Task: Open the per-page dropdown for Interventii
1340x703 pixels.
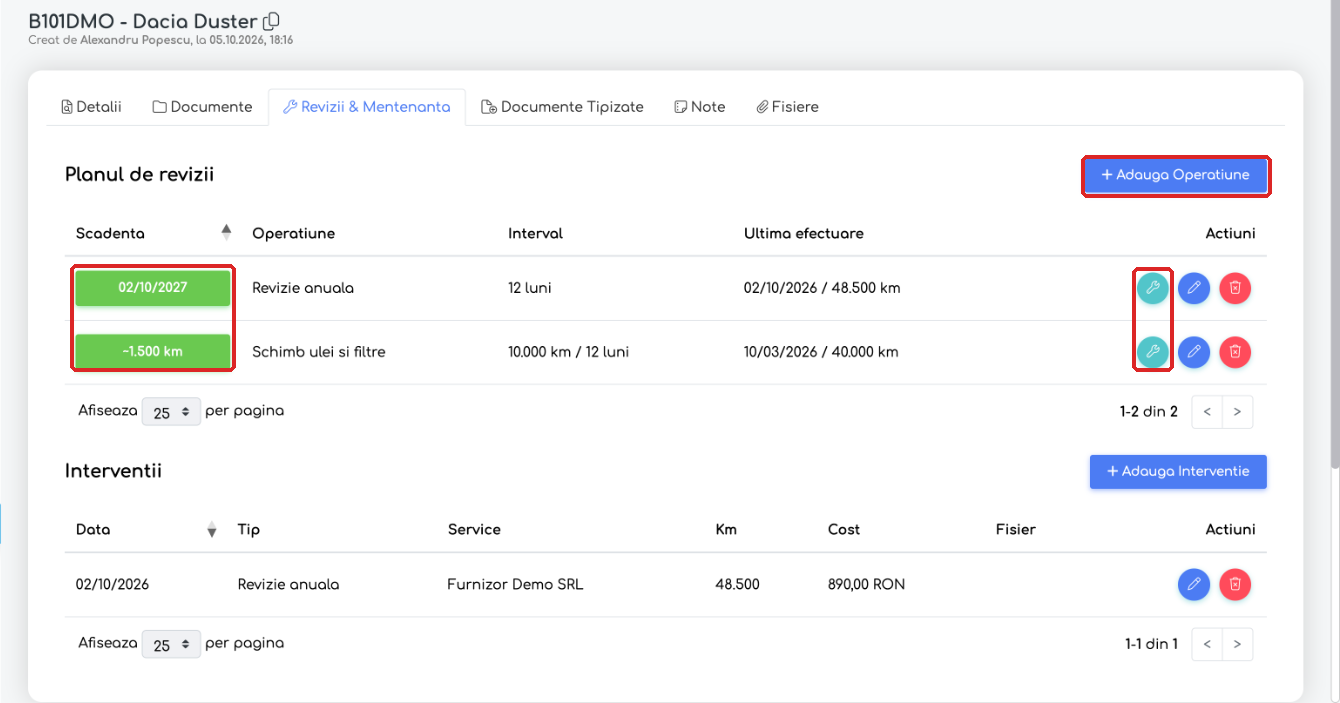Action: (171, 644)
